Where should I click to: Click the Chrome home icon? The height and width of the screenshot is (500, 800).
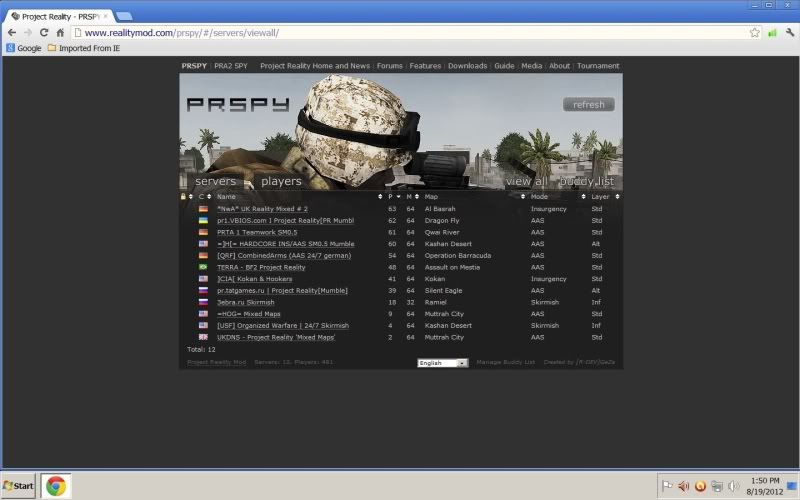tap(61, 32)
